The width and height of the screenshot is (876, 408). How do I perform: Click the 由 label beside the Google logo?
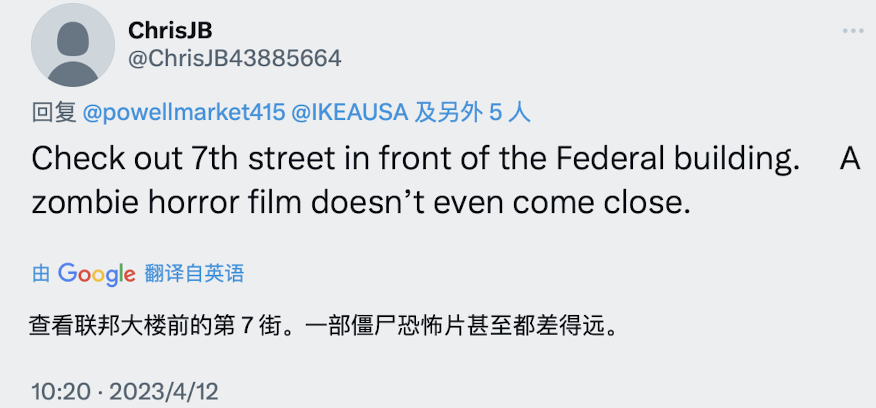tap(41, 273)
